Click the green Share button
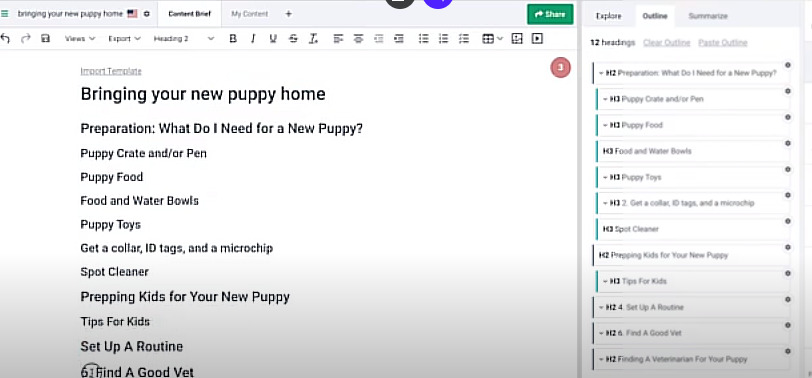Viewport: 812px width, 378px height. coord(550,14)
